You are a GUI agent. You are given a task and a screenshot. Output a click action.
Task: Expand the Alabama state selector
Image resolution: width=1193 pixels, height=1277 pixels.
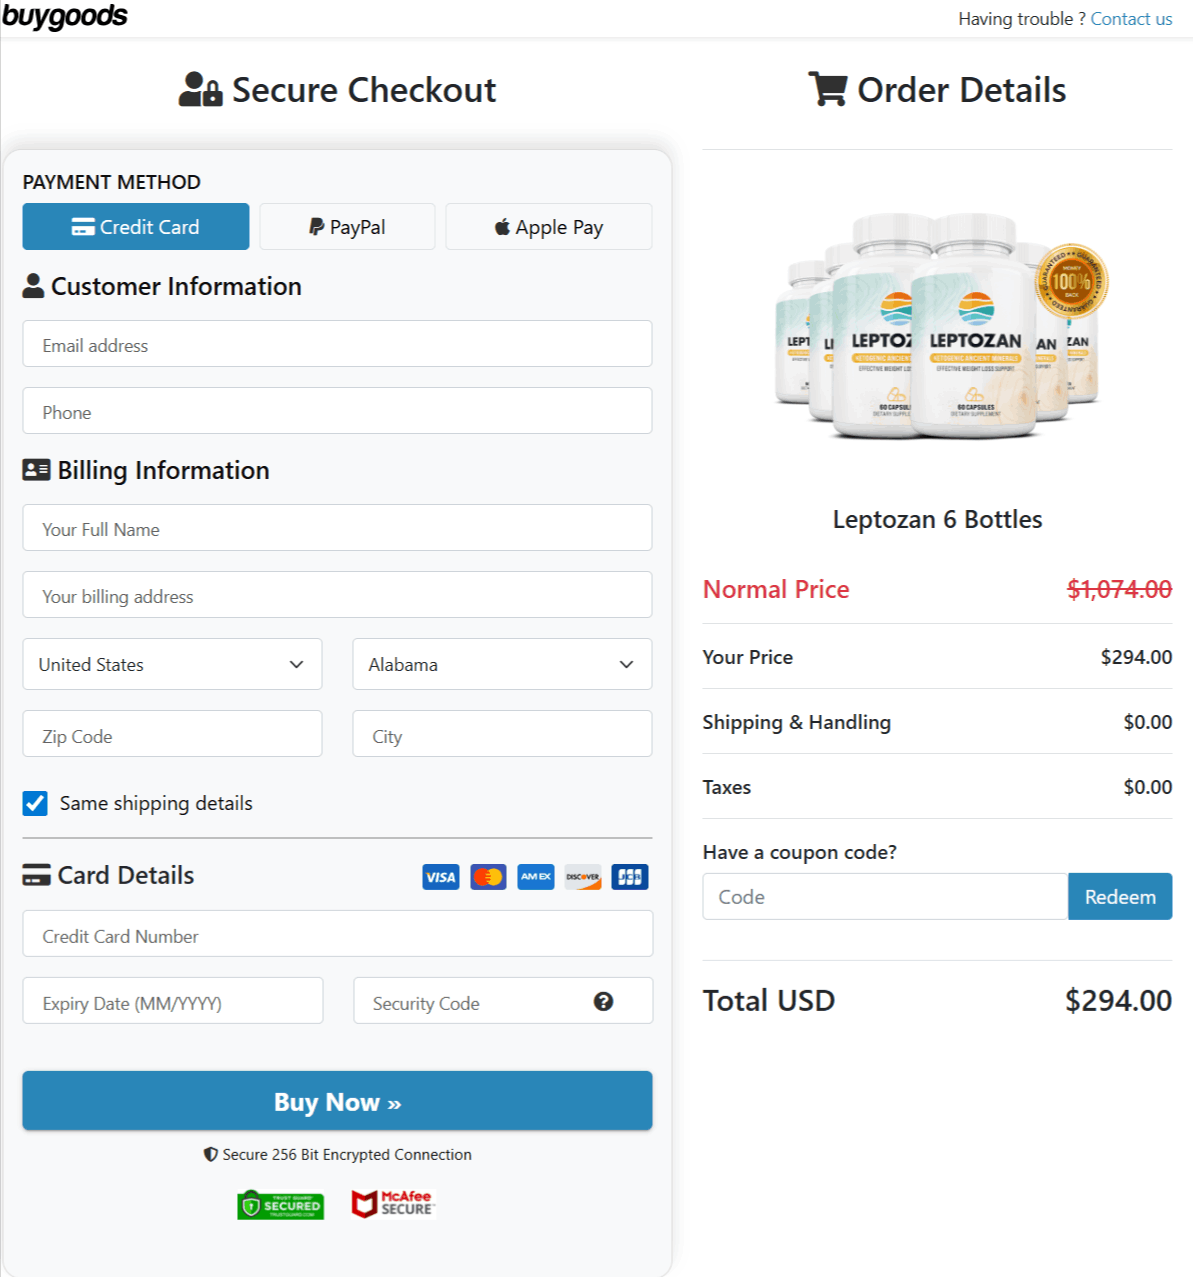pyautogui.click(x=501, y=664)
